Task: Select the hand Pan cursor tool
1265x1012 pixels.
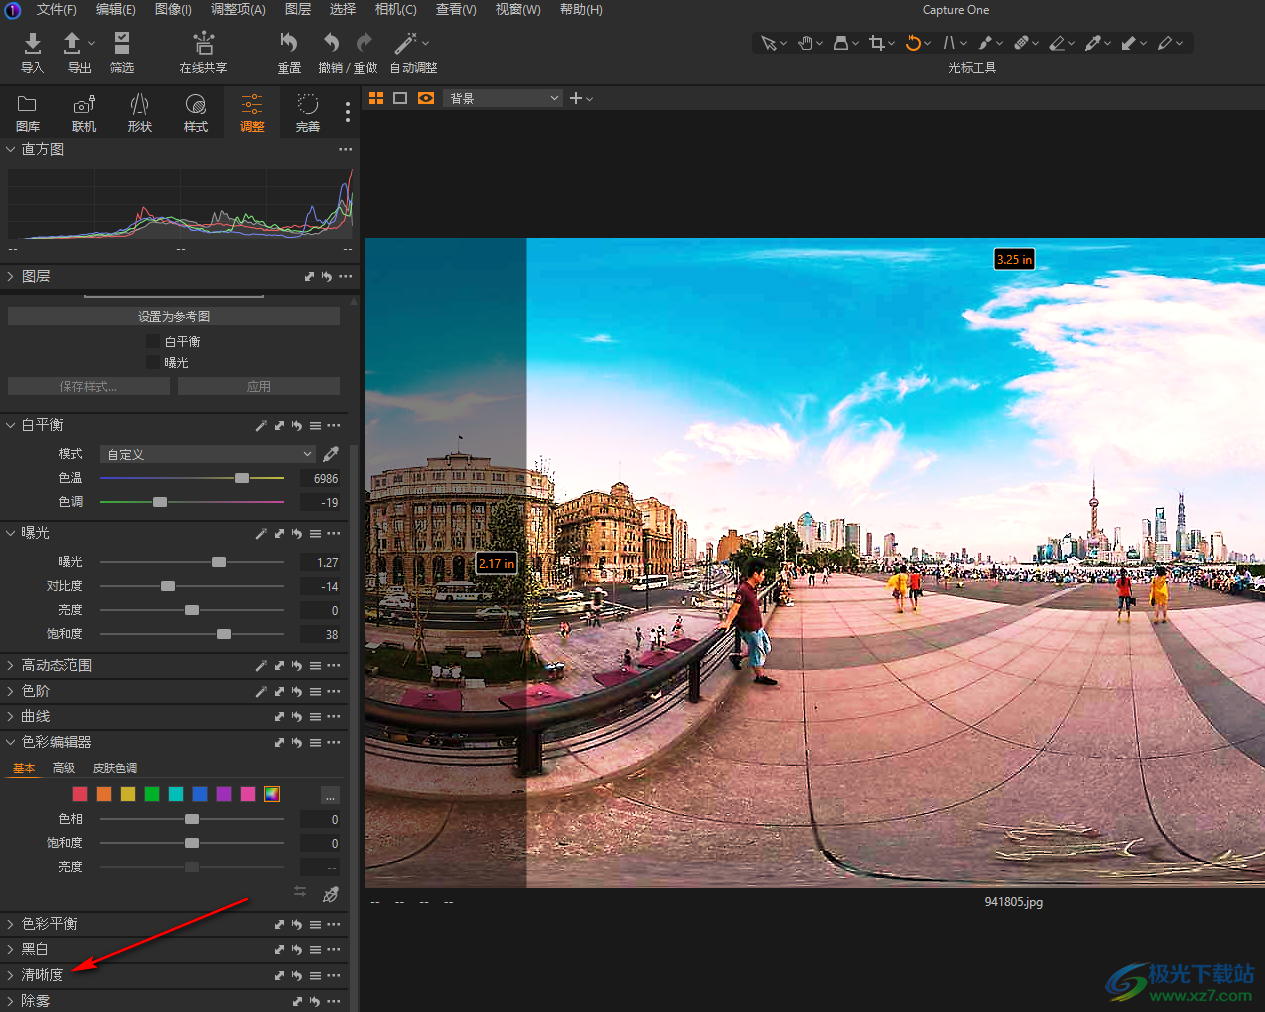Action: (806, 43)
